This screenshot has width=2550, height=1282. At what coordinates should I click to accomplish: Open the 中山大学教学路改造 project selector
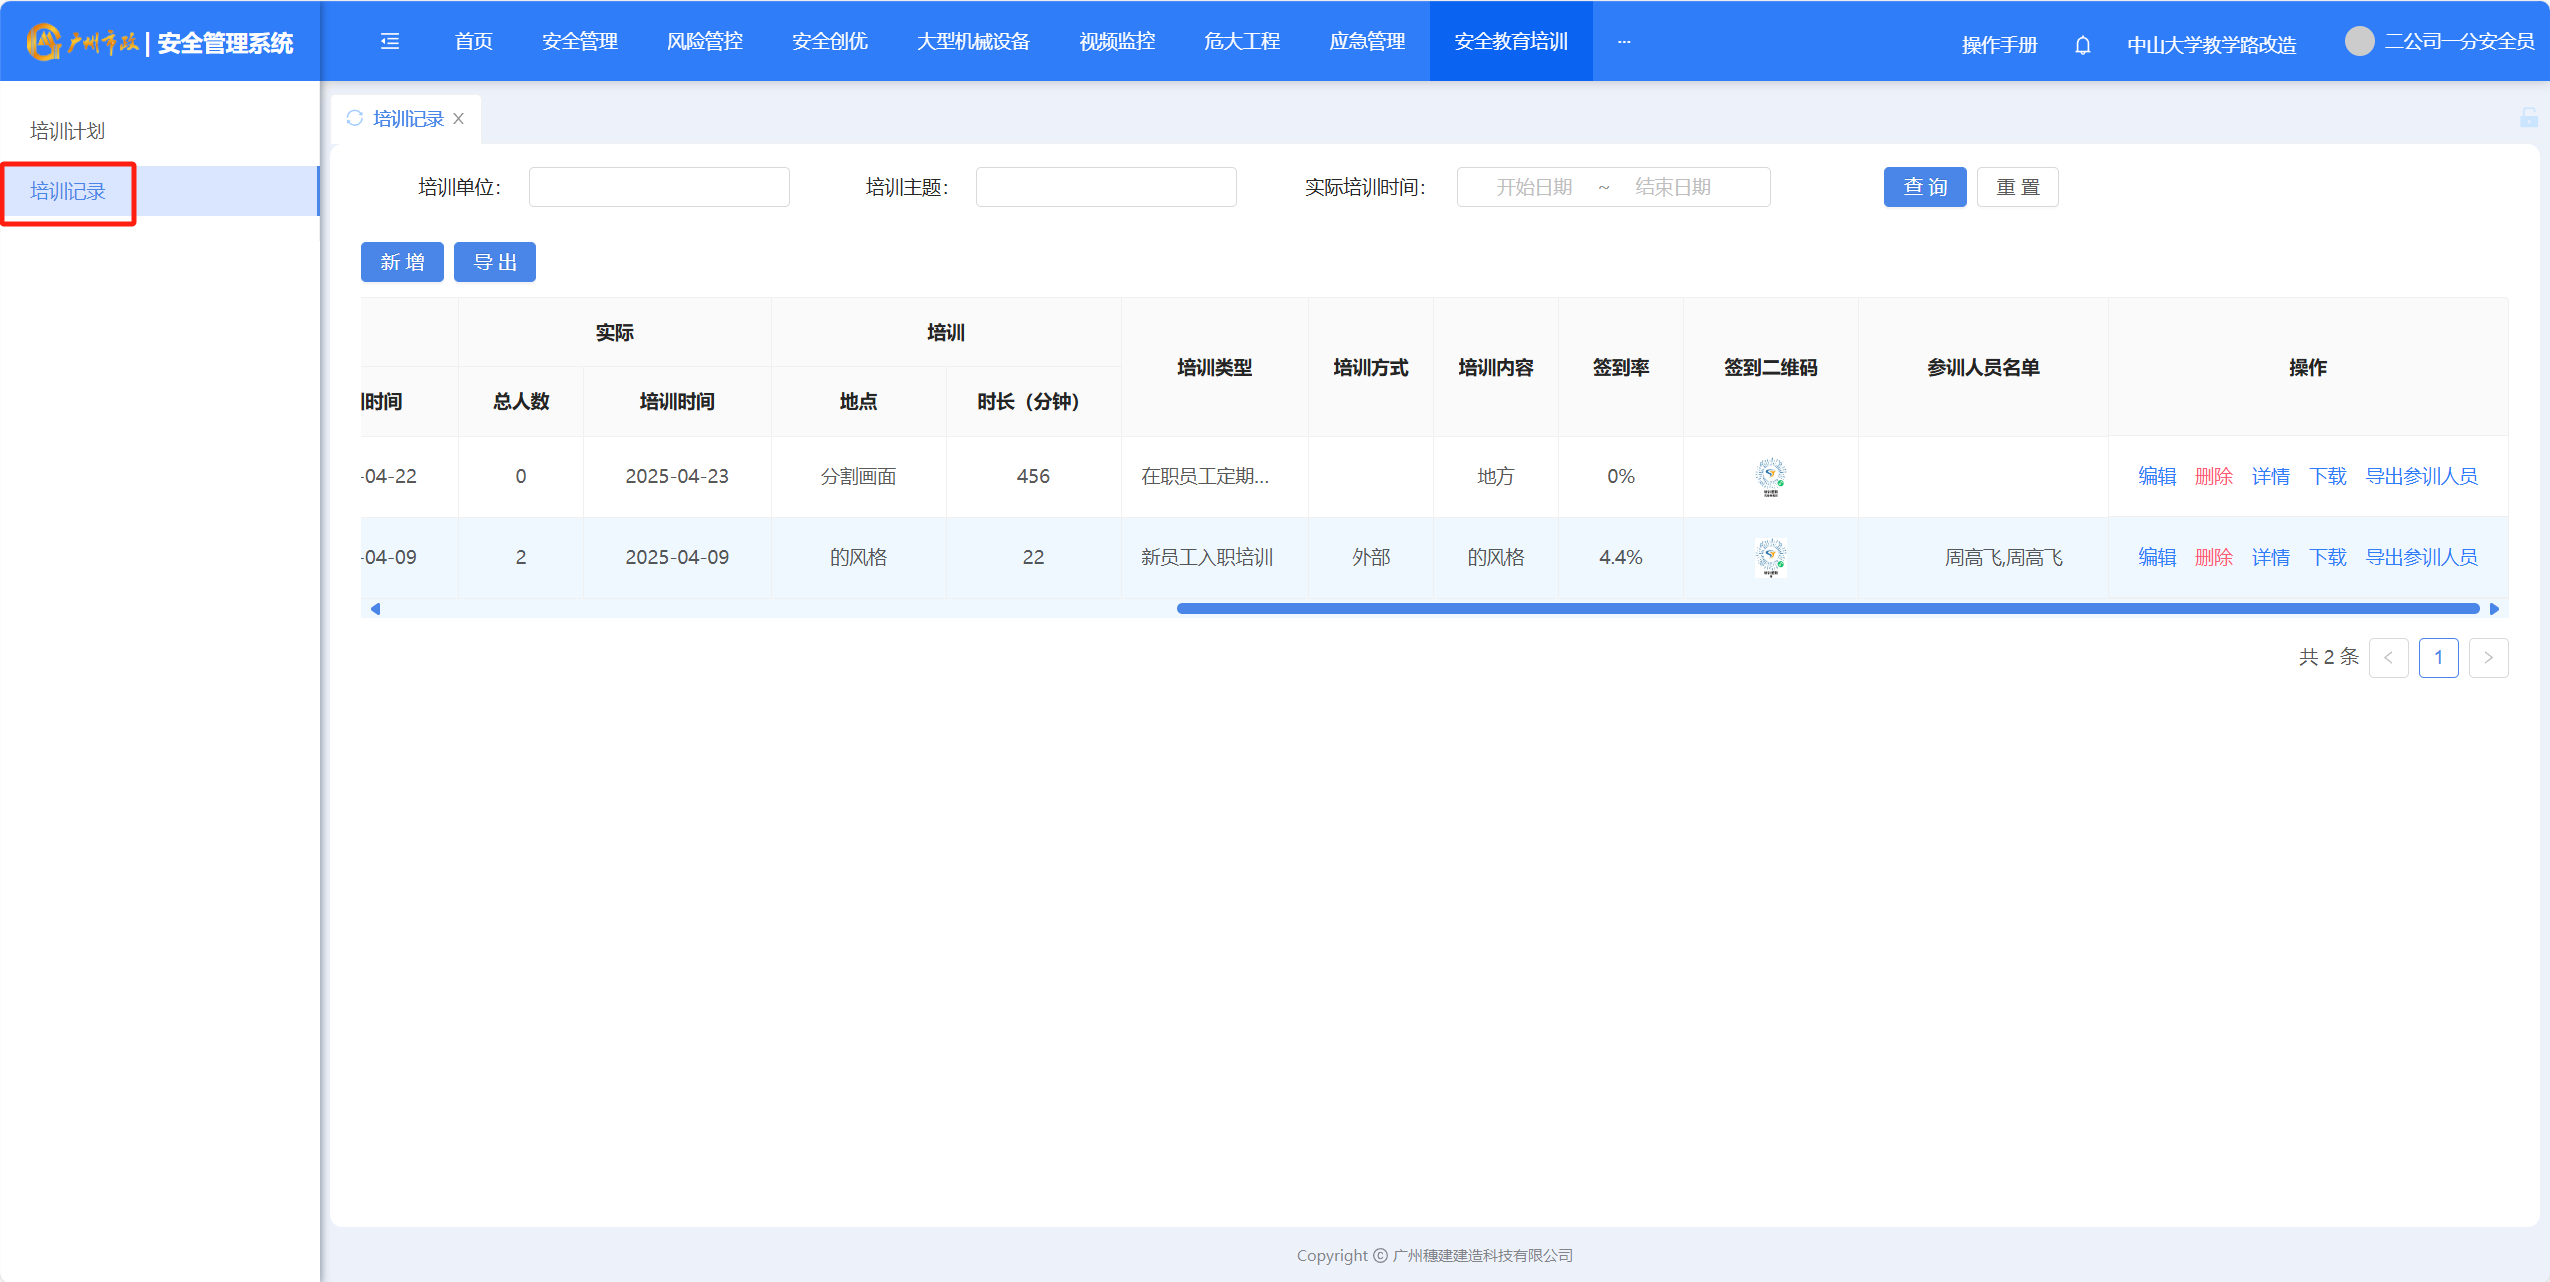coord(2211,44)
